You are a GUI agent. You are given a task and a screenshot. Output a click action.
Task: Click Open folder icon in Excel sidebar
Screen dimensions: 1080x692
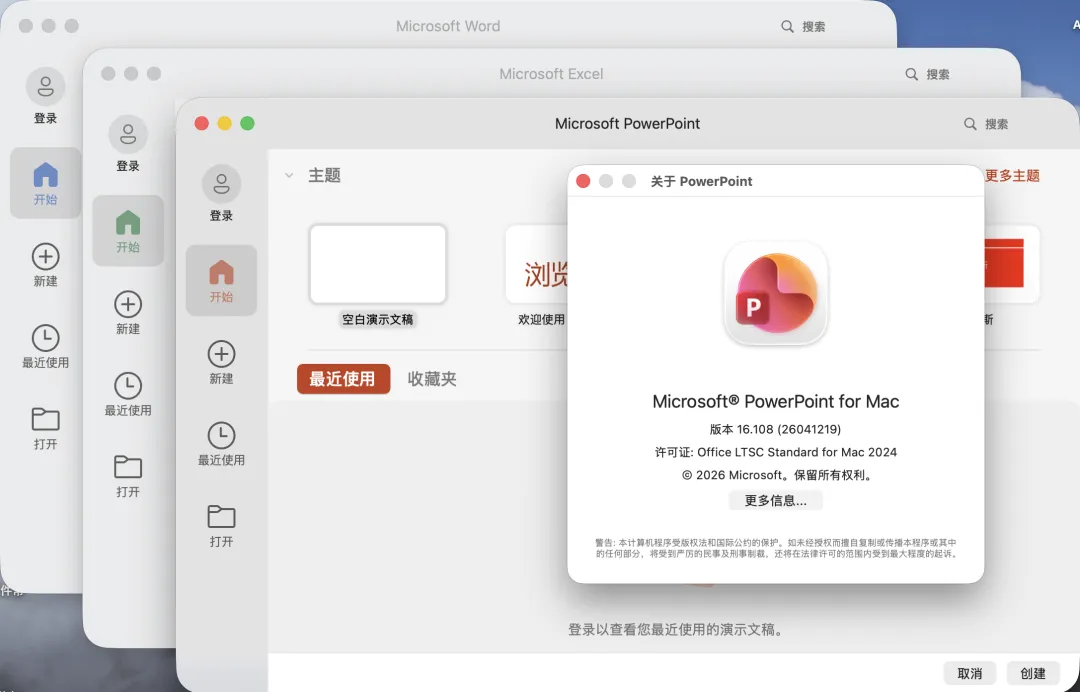pyautogui.click(x=128, y=467)
